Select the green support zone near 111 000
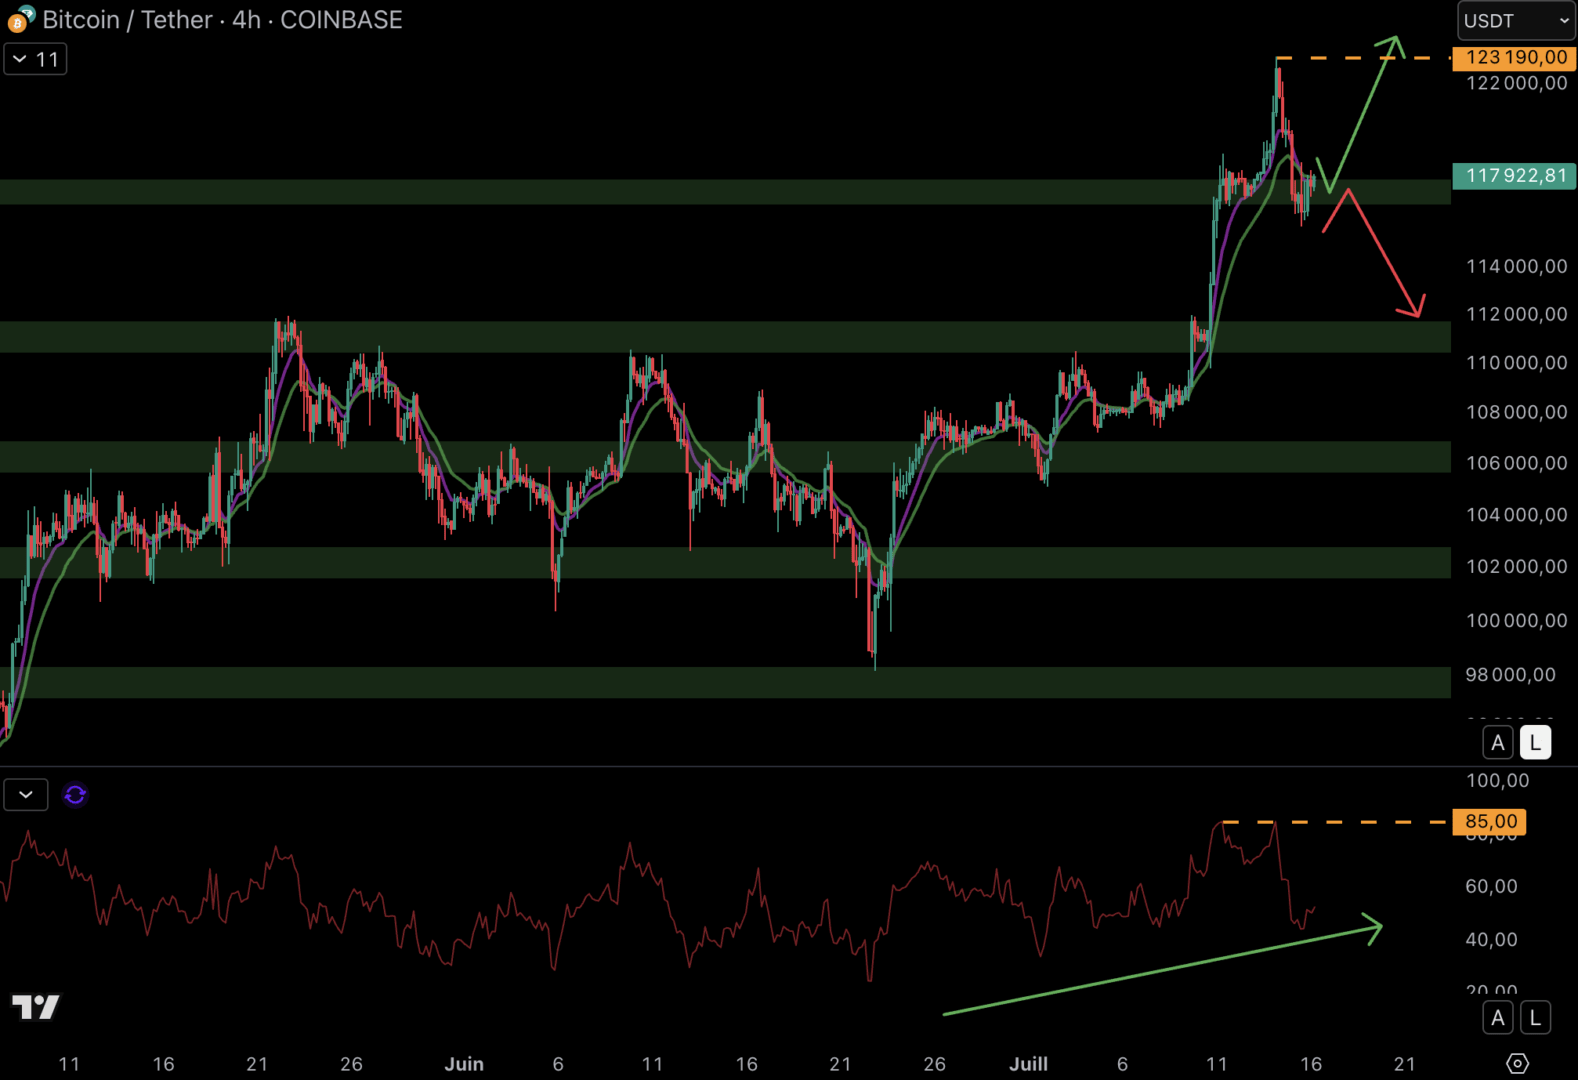Viewport: 1578px width, 1080px height. click(725, 337)
